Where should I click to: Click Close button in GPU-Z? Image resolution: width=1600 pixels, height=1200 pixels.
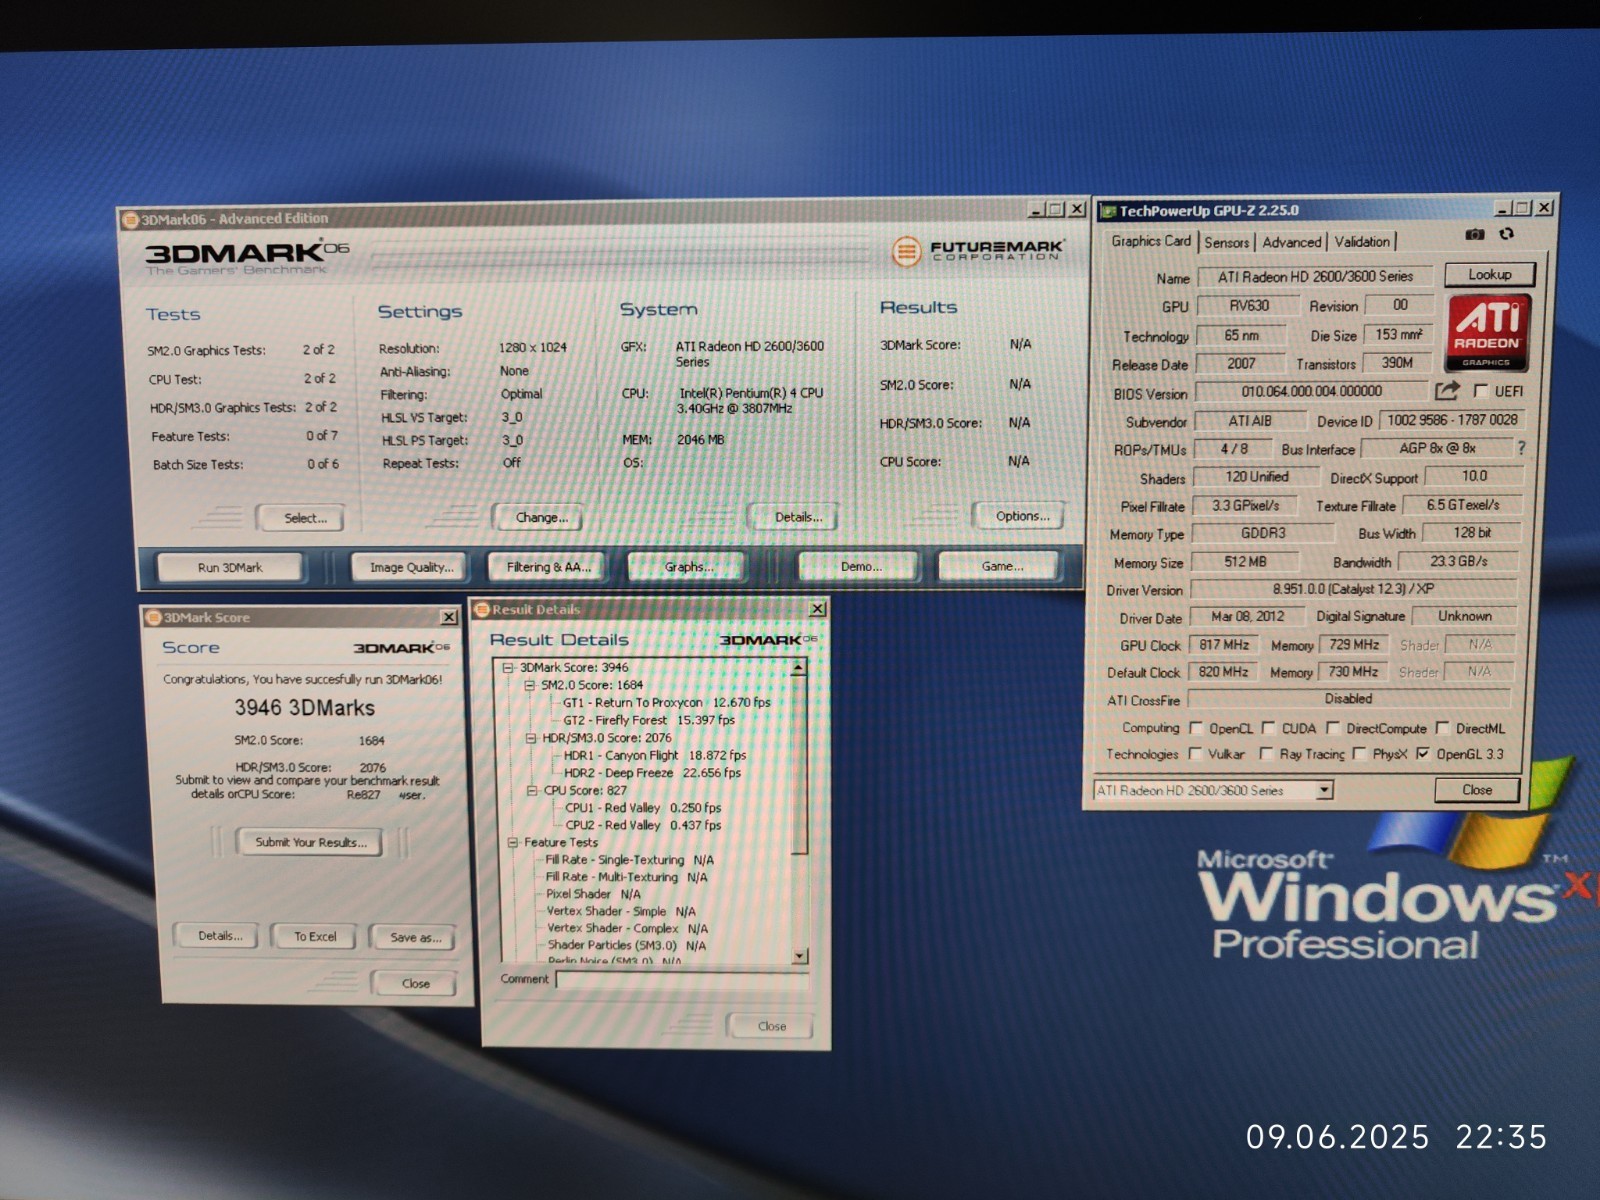pyautogui.click(x=1476, y=789)
